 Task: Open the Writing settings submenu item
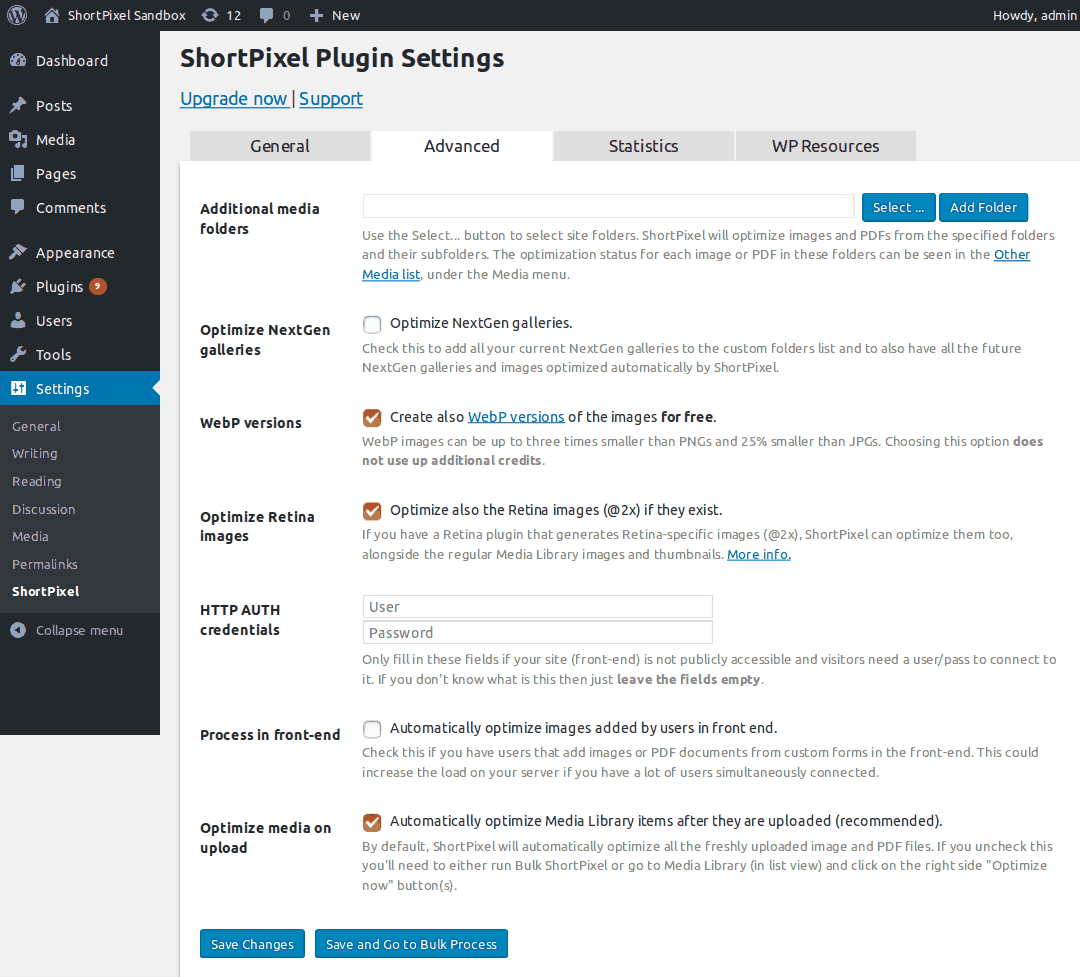(34, 453)
